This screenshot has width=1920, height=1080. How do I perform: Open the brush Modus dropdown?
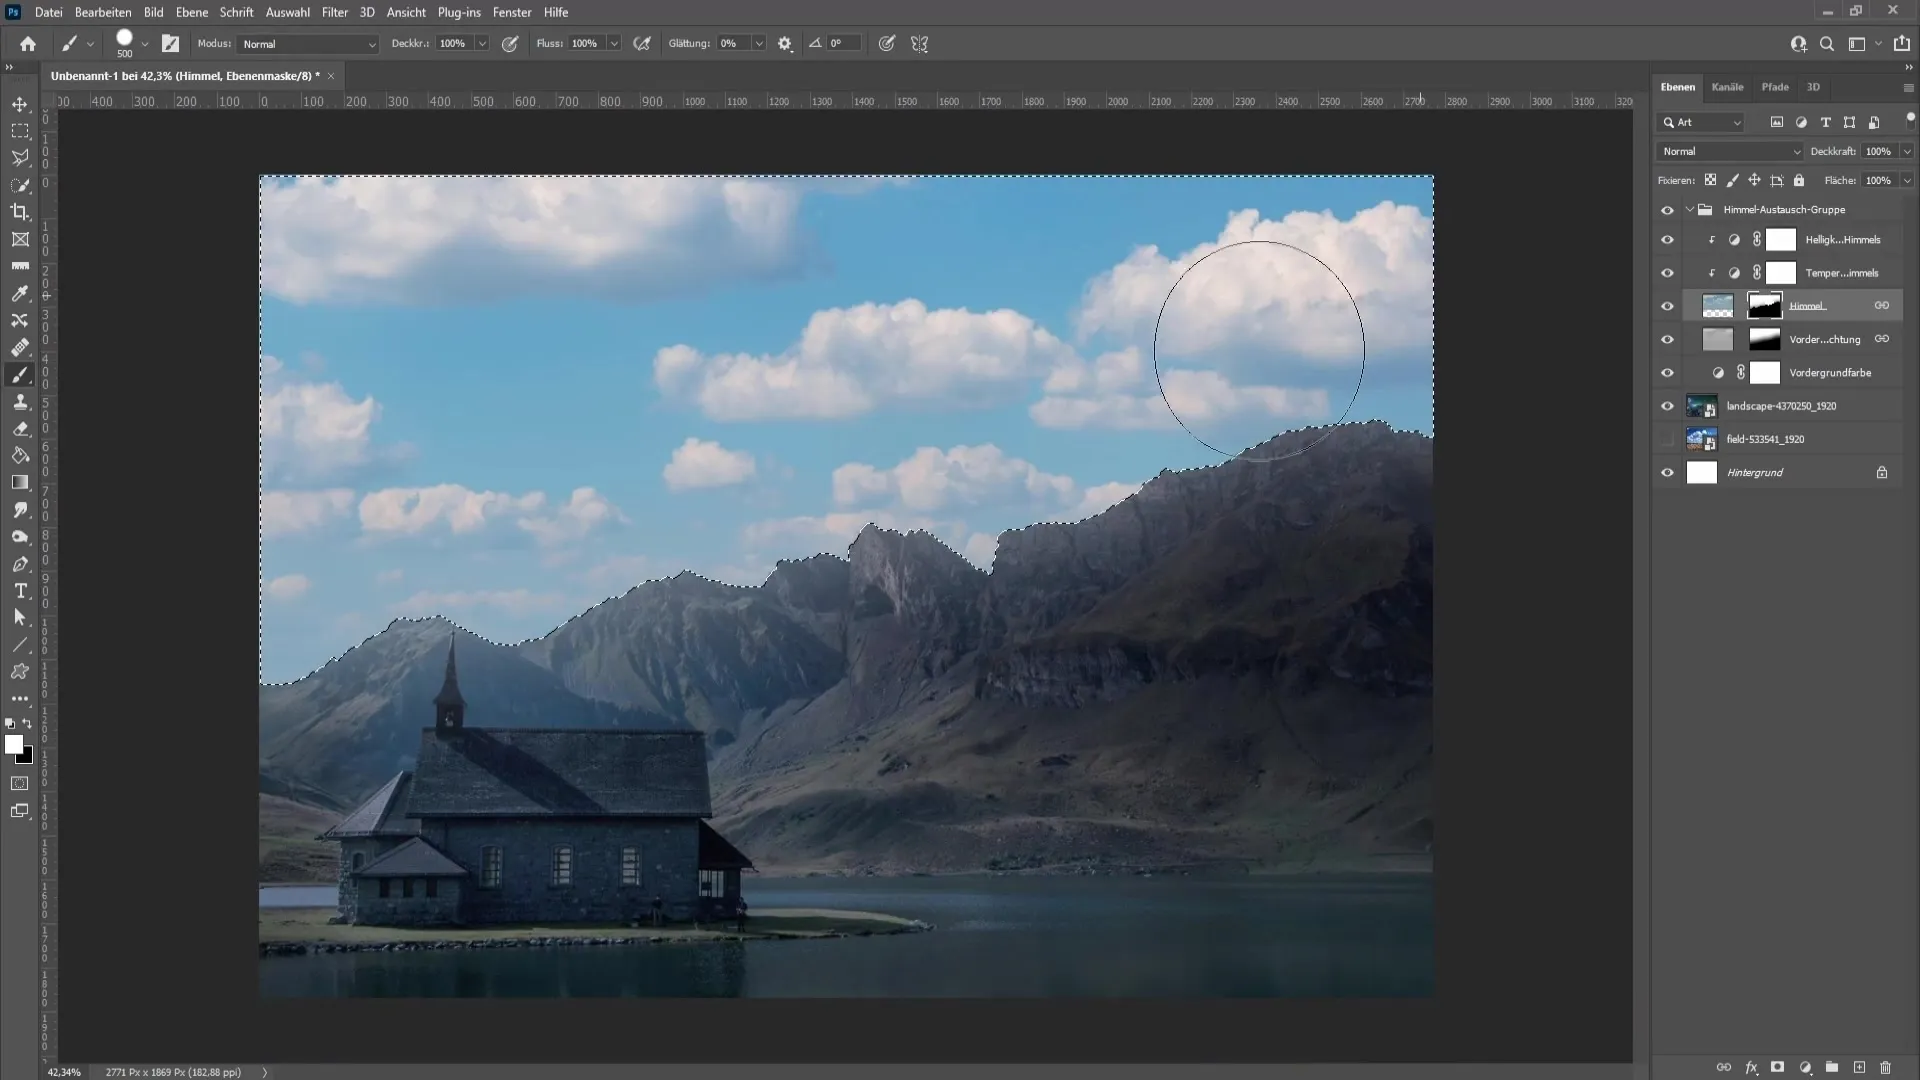(308, 44)
